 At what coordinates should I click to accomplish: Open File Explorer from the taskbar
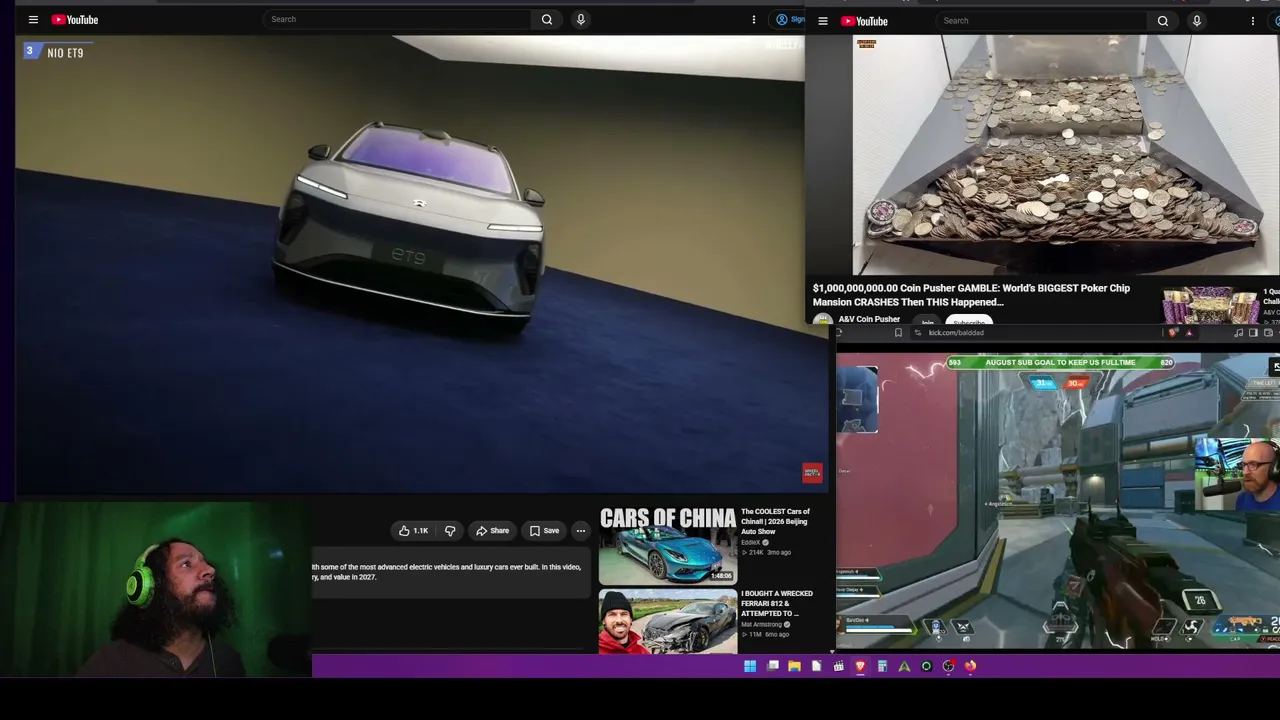pos(794,666)
